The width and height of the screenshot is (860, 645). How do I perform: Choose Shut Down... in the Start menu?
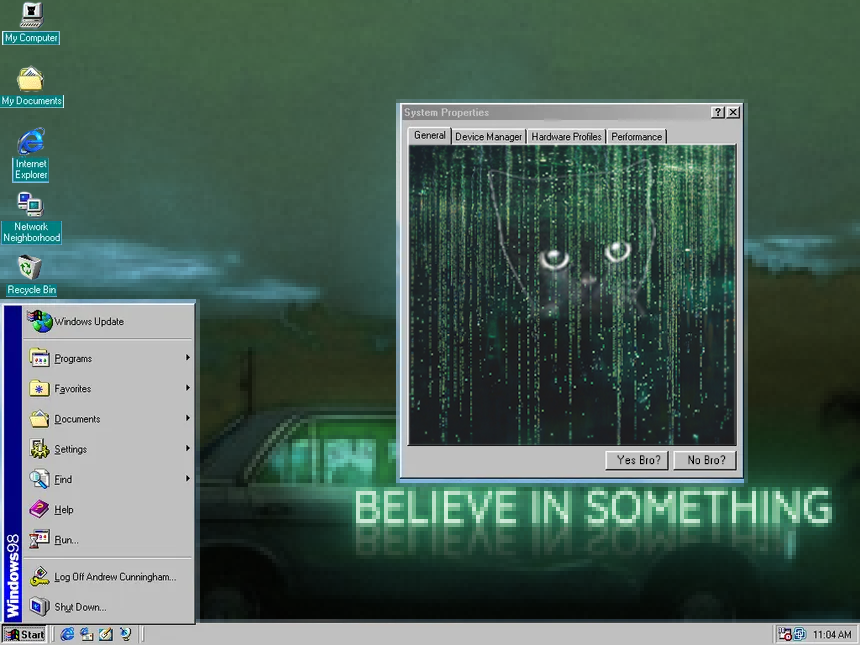tap(108, 607)
